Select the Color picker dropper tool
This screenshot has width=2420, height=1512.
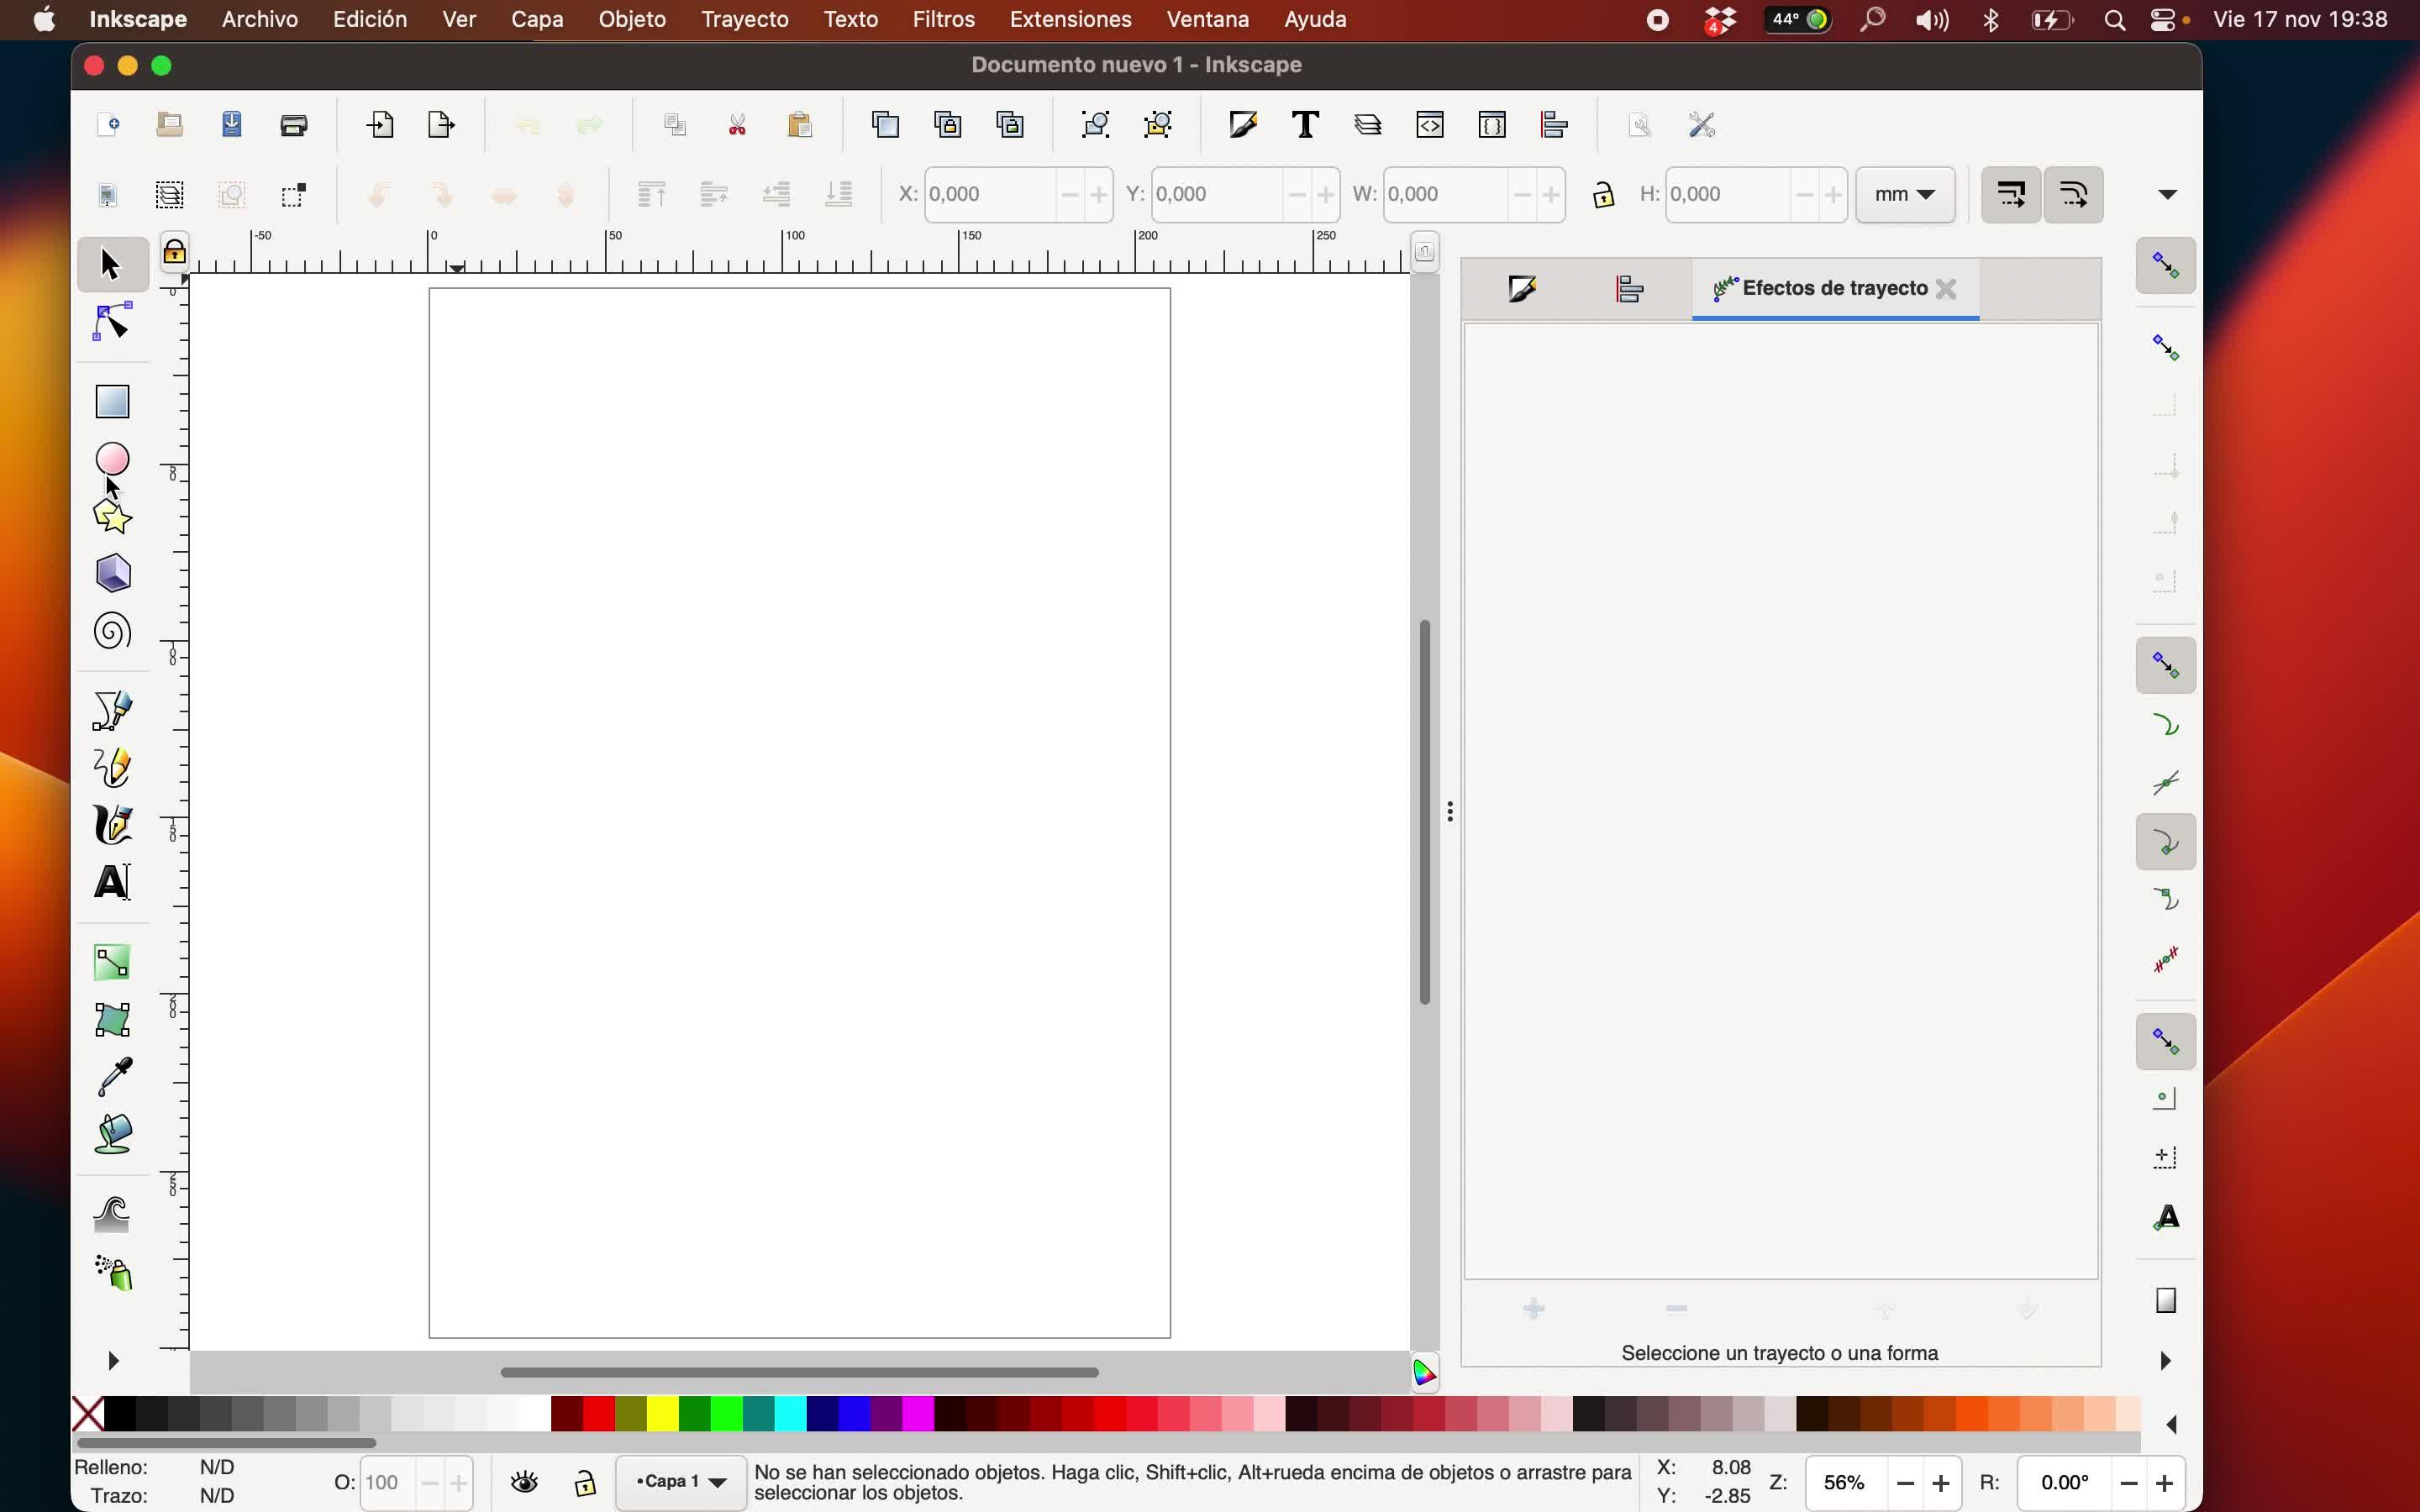[x=112, y=1077]
